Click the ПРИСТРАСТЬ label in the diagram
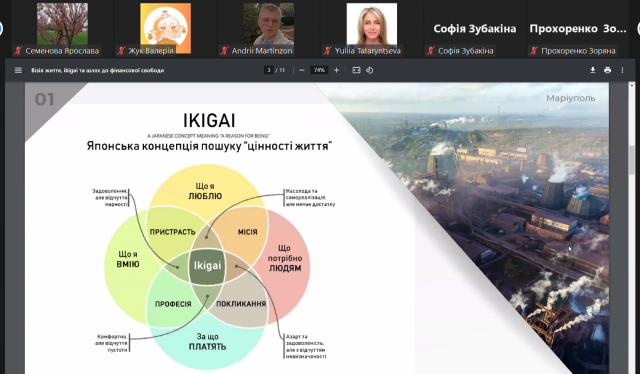Screen dimensions: 640x374 tap(172, 232)
